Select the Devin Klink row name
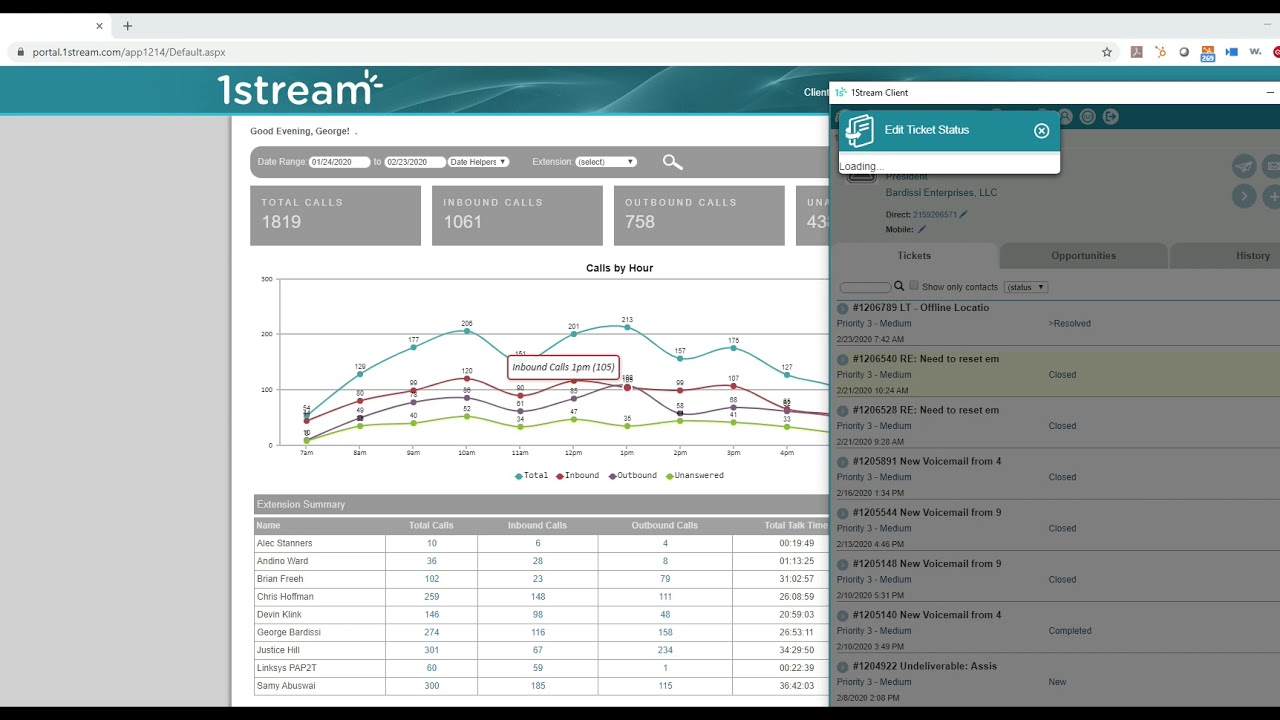This screenshot has width=1280, height=720. coord(279,615)
